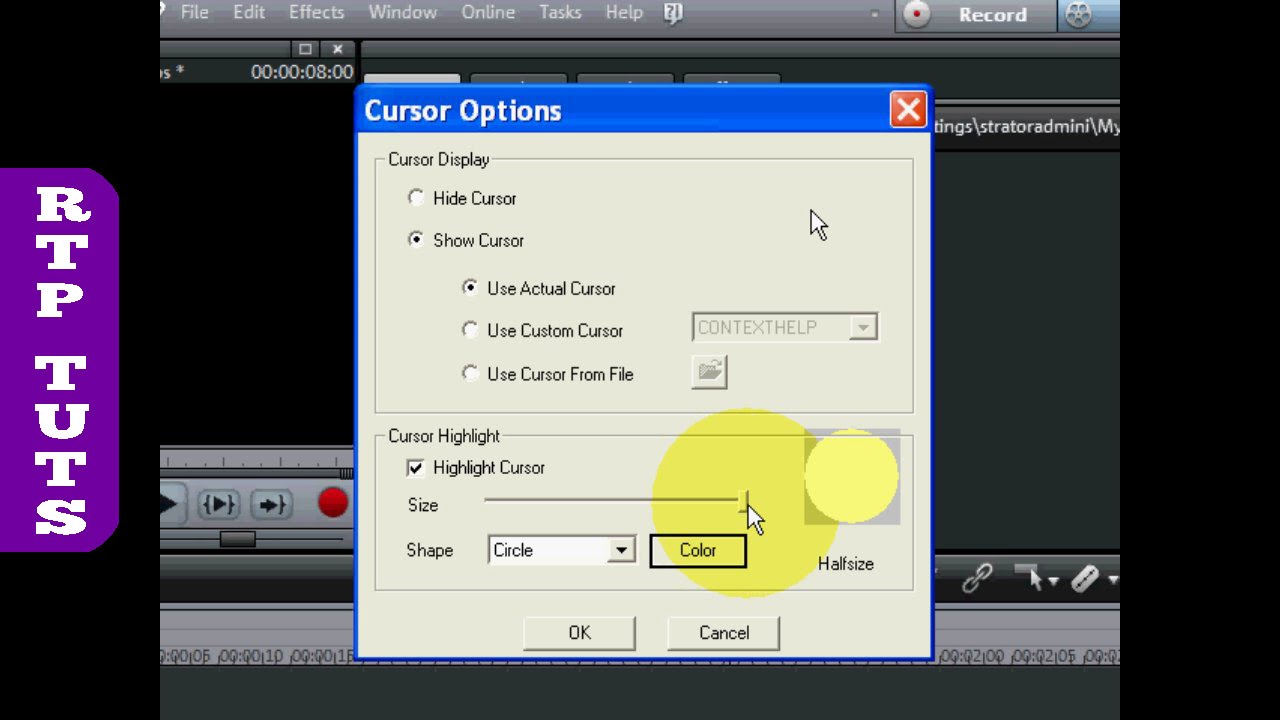
Task: Open the Online menu
Action: [x=487, y=12]
